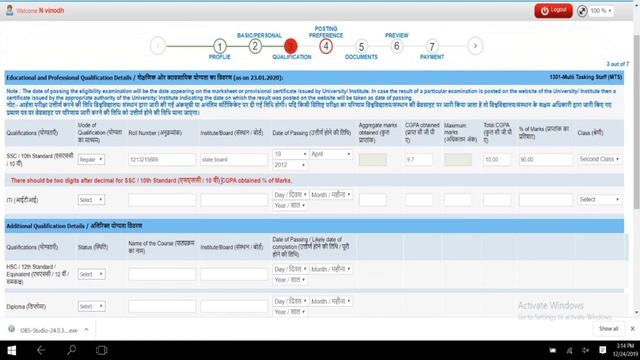The image size is (640, 360).
Task: Click the Logout button
Action: tap(553, 11)
